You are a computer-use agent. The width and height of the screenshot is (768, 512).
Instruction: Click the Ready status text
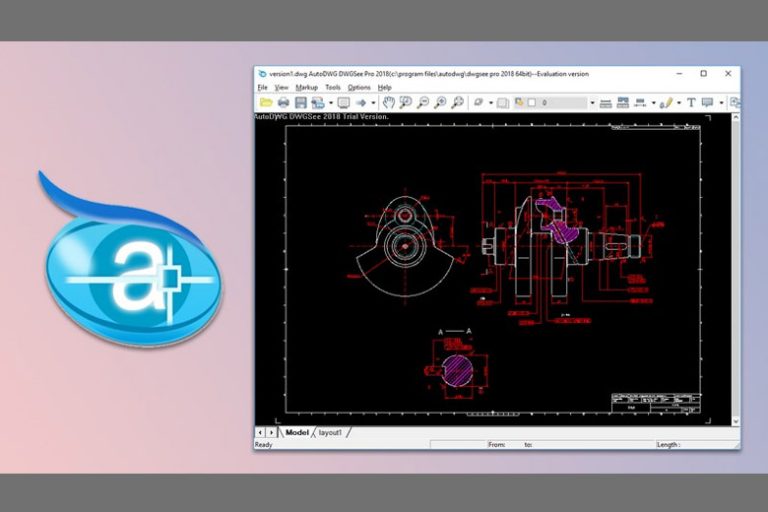[264, 444]
